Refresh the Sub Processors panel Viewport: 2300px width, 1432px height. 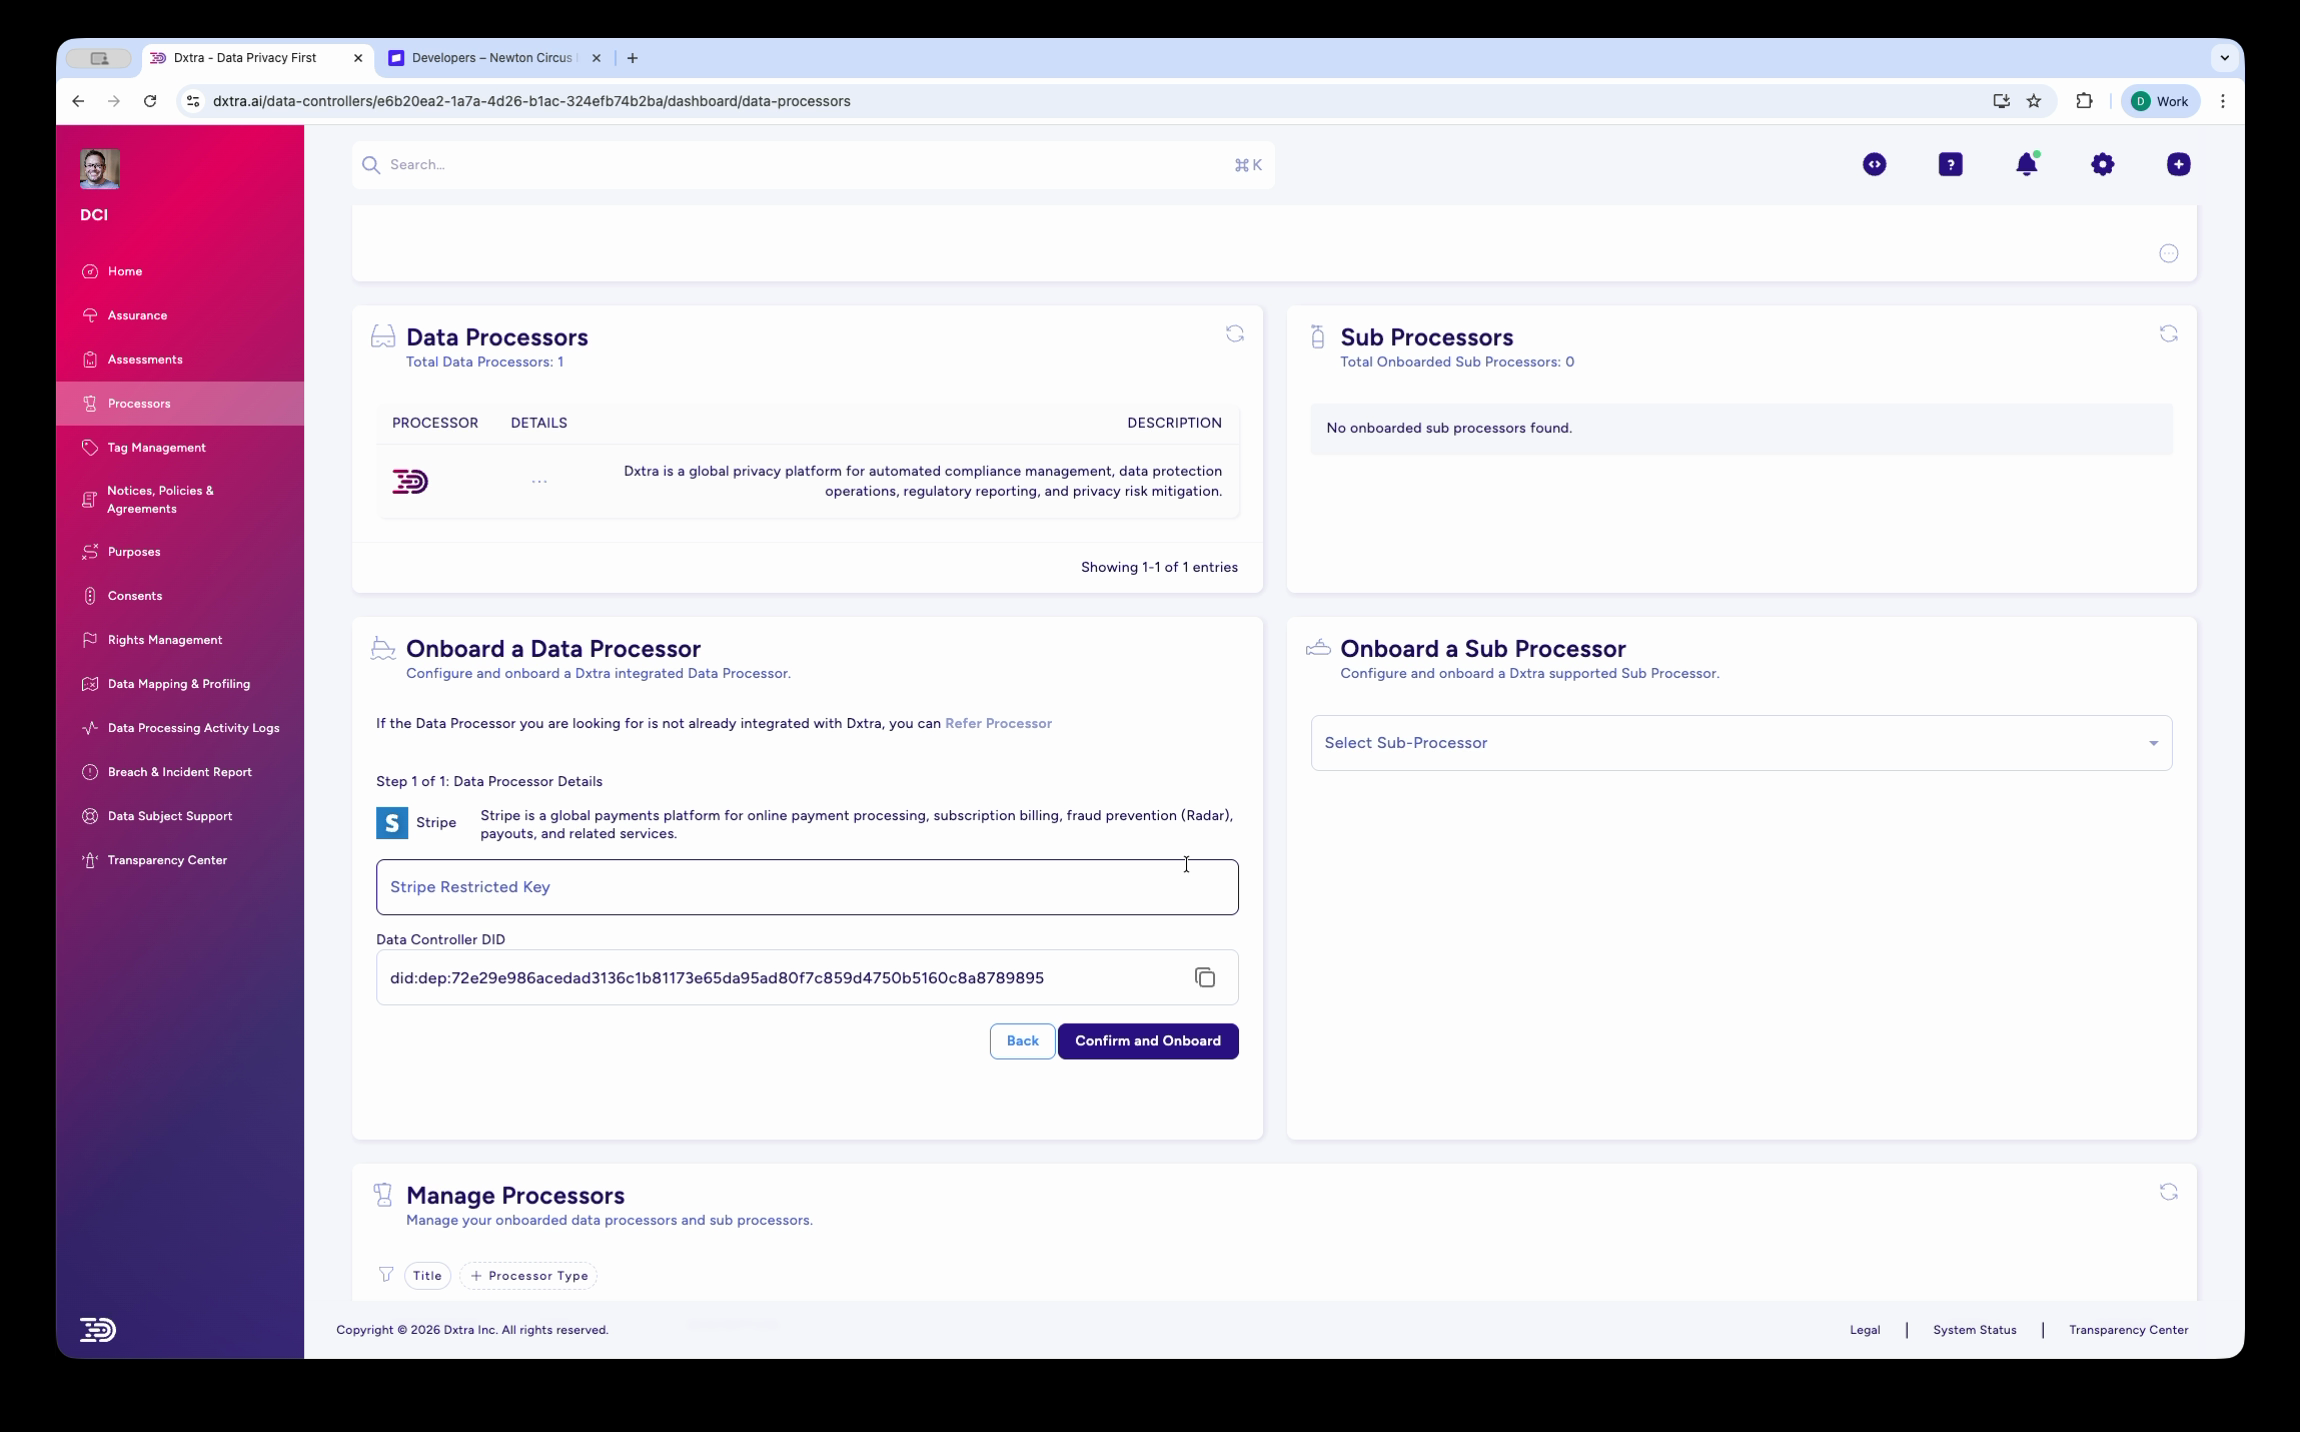tap(2170, 333)
